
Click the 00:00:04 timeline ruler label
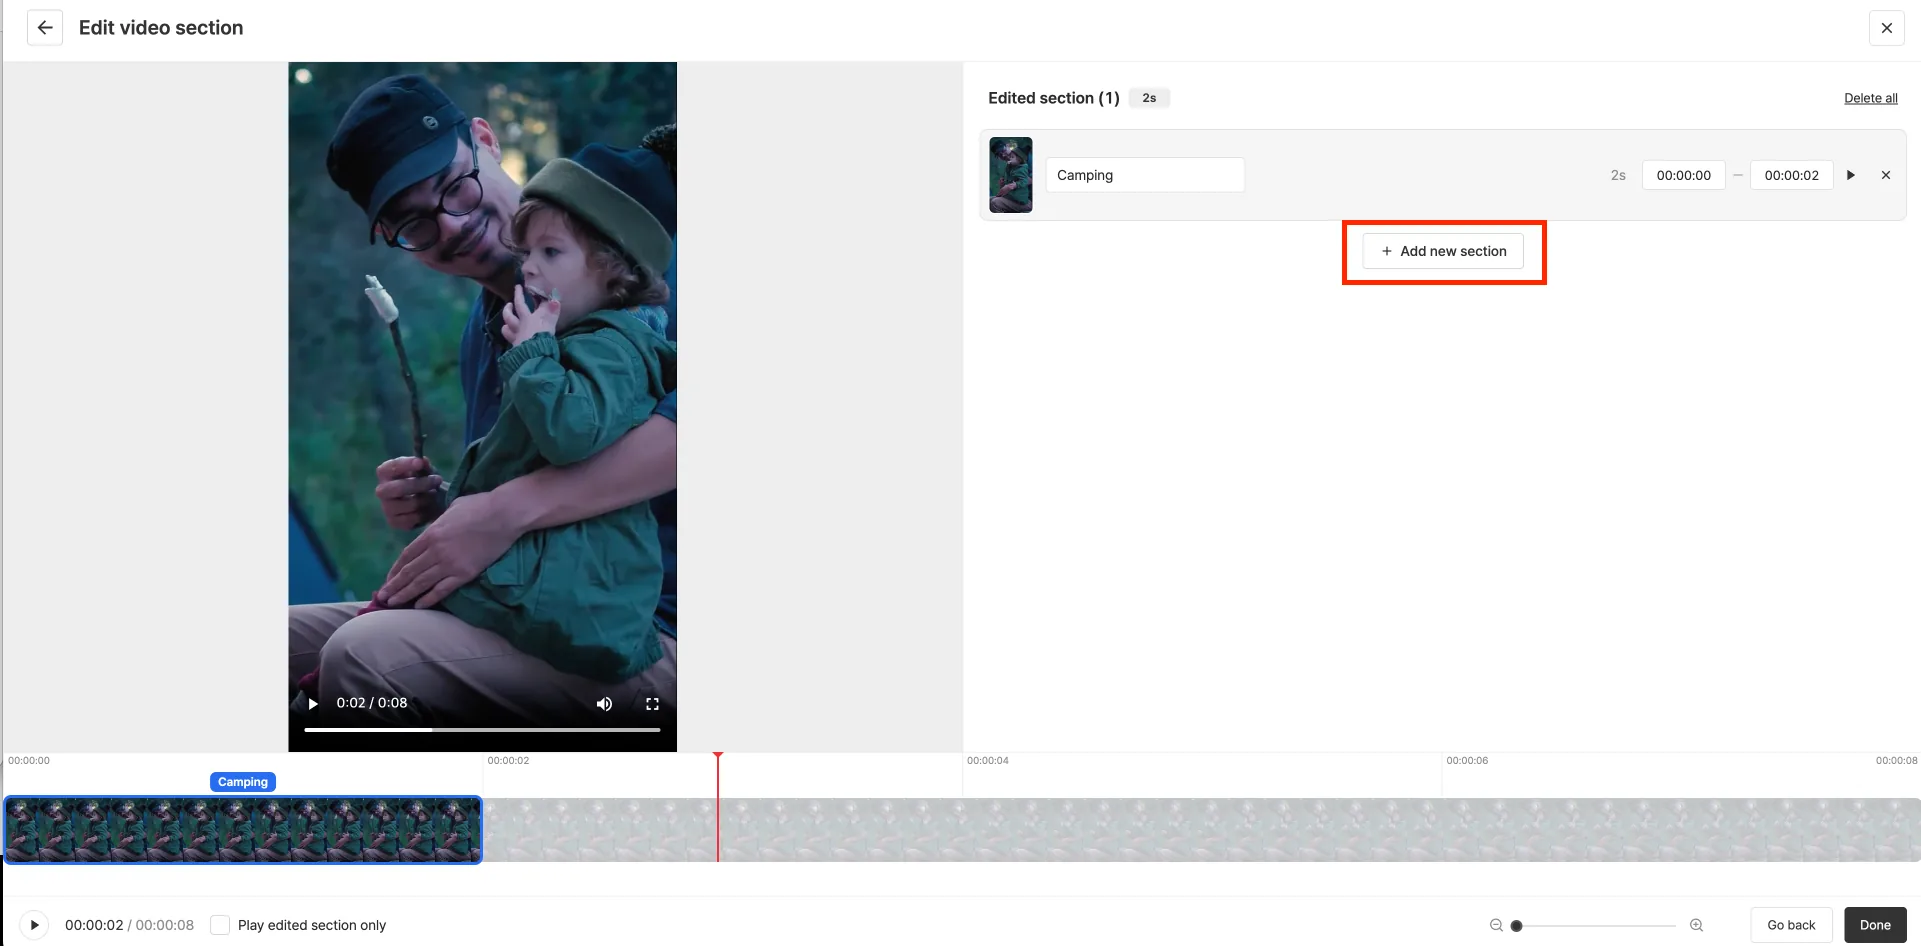click(x=987, y=761)
